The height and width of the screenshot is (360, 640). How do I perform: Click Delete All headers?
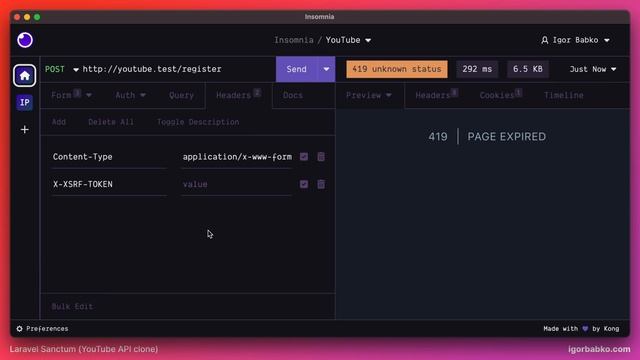[x=111, y=122]
